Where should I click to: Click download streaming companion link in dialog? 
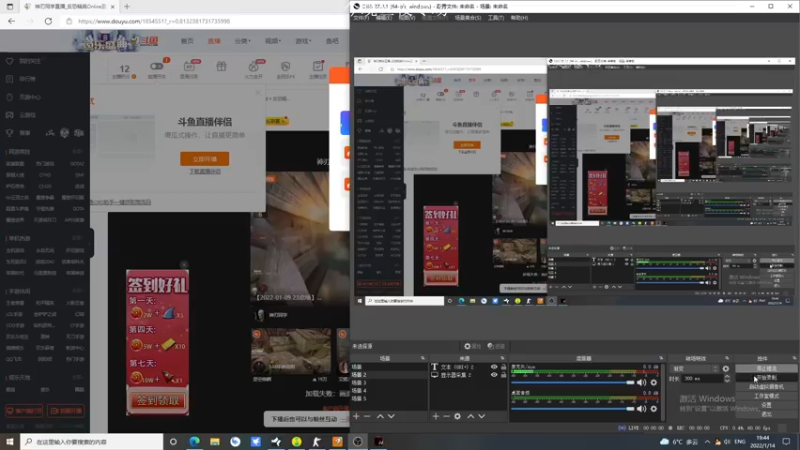coord(205,171)
